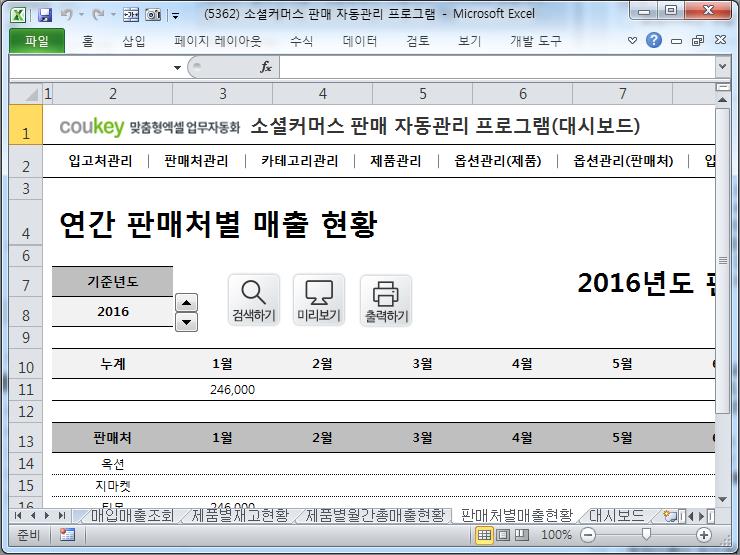Image resolution: width=740 pixels, height=555 pixels.
Task: Open 옵션관리(판매처) menu link
Action: pyautogui.click(x=623, y=161)
